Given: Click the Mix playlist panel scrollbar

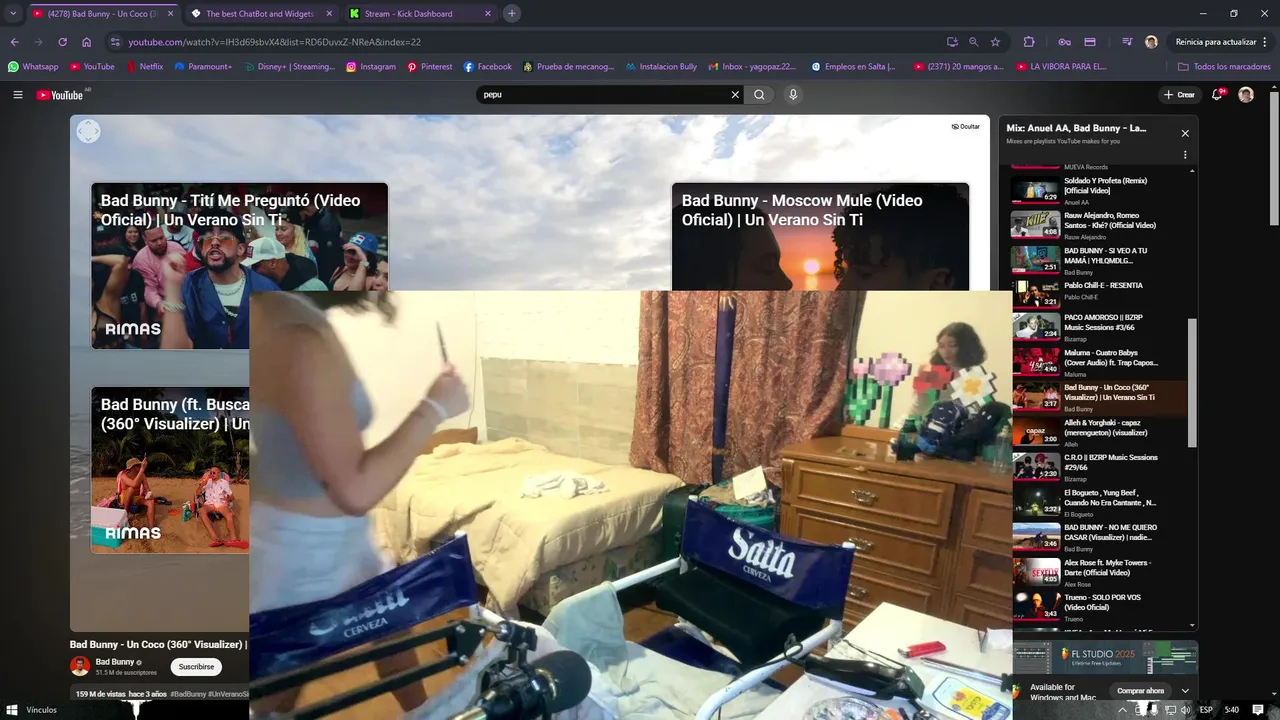Looking at the screenshot, I should click(x=1191, y=383).
